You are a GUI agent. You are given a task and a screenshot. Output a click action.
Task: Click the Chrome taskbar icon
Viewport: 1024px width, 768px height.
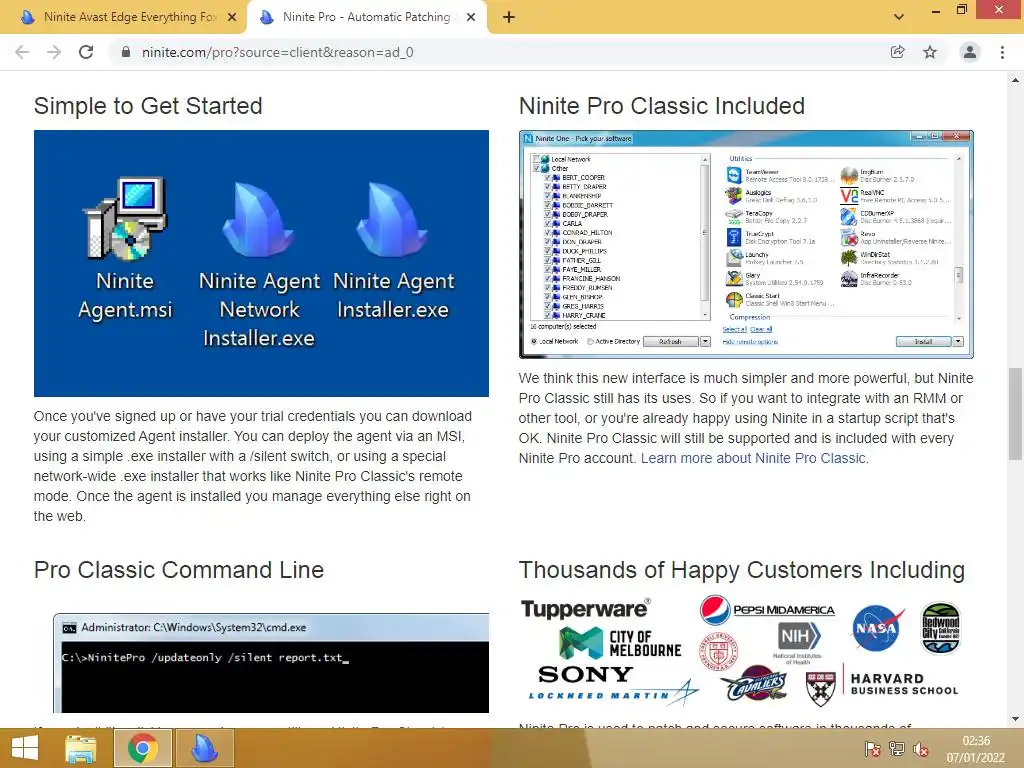(x=143, y=748)
